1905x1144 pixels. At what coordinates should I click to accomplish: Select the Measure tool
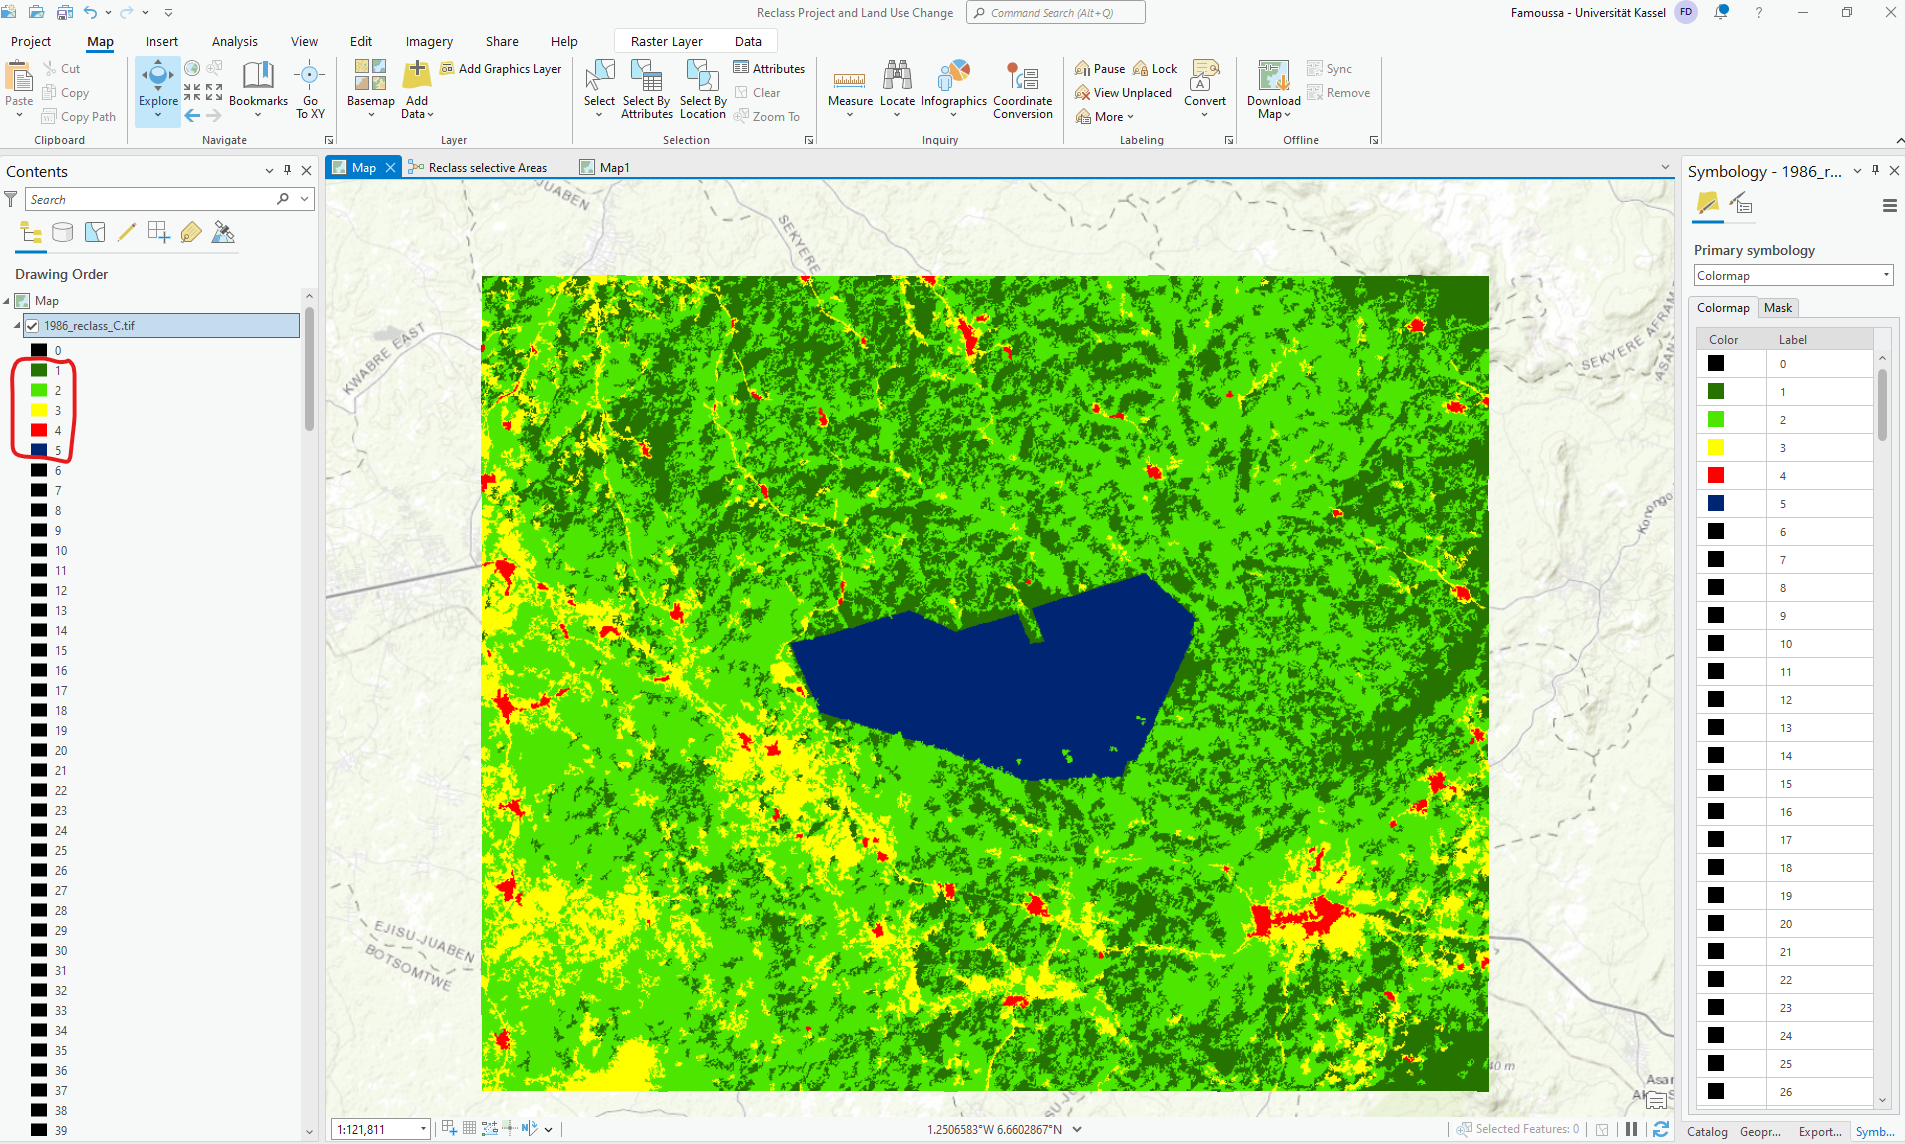click(849, 88)
